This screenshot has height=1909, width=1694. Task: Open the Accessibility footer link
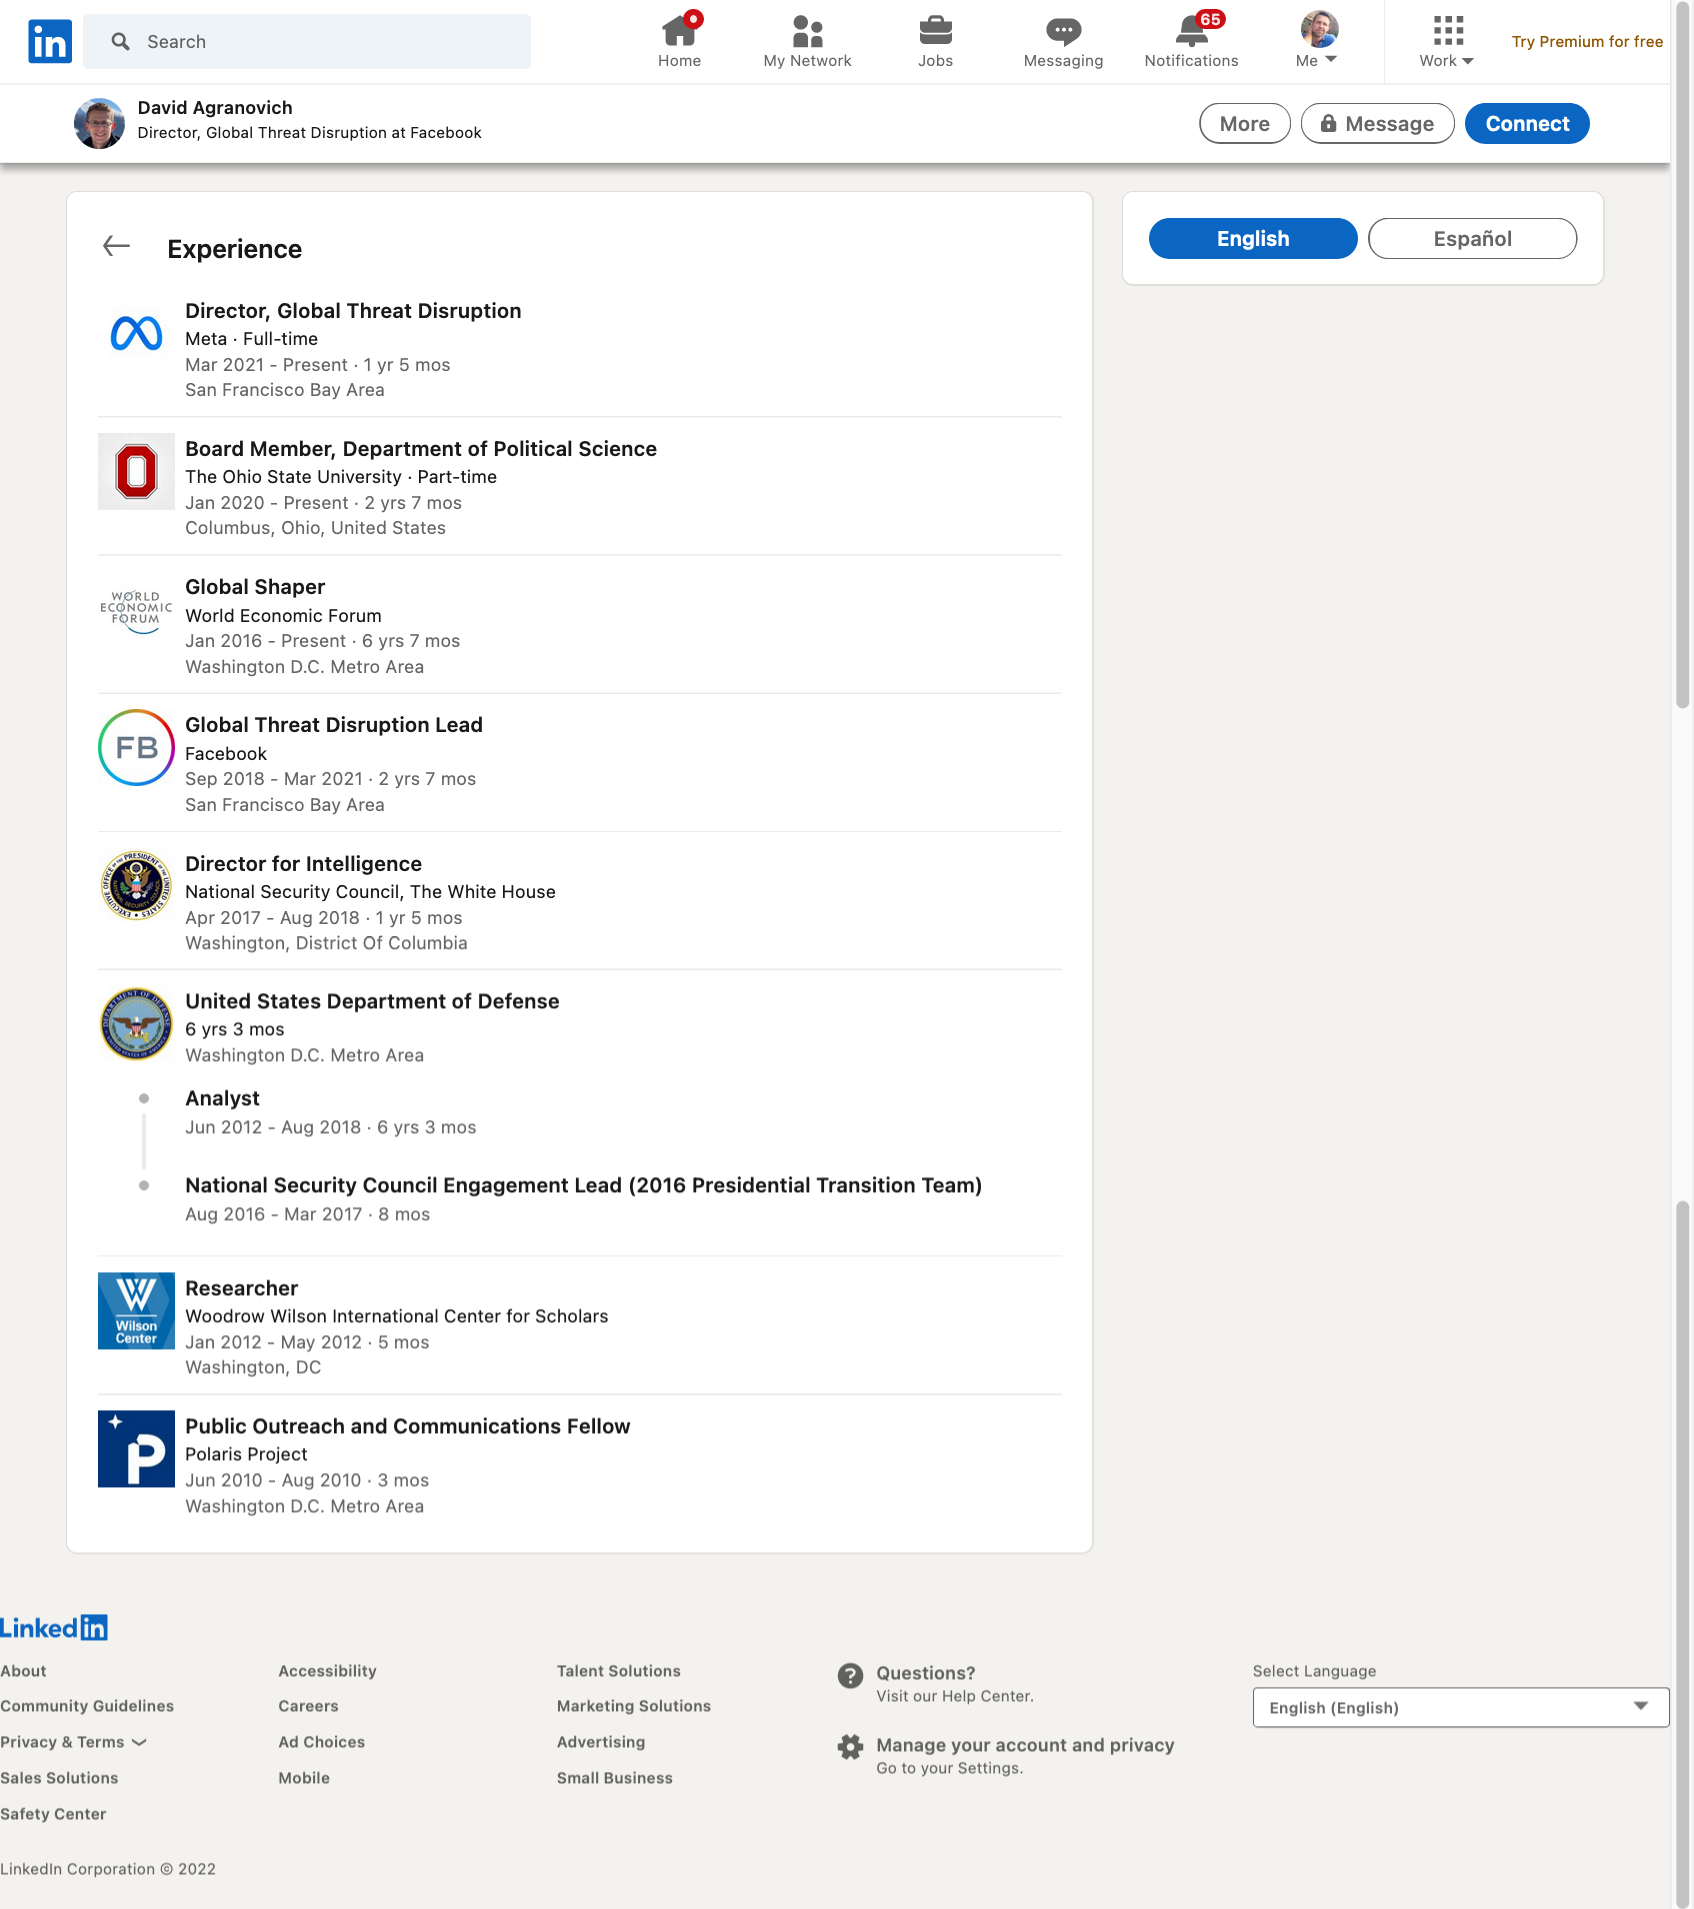327,1671
